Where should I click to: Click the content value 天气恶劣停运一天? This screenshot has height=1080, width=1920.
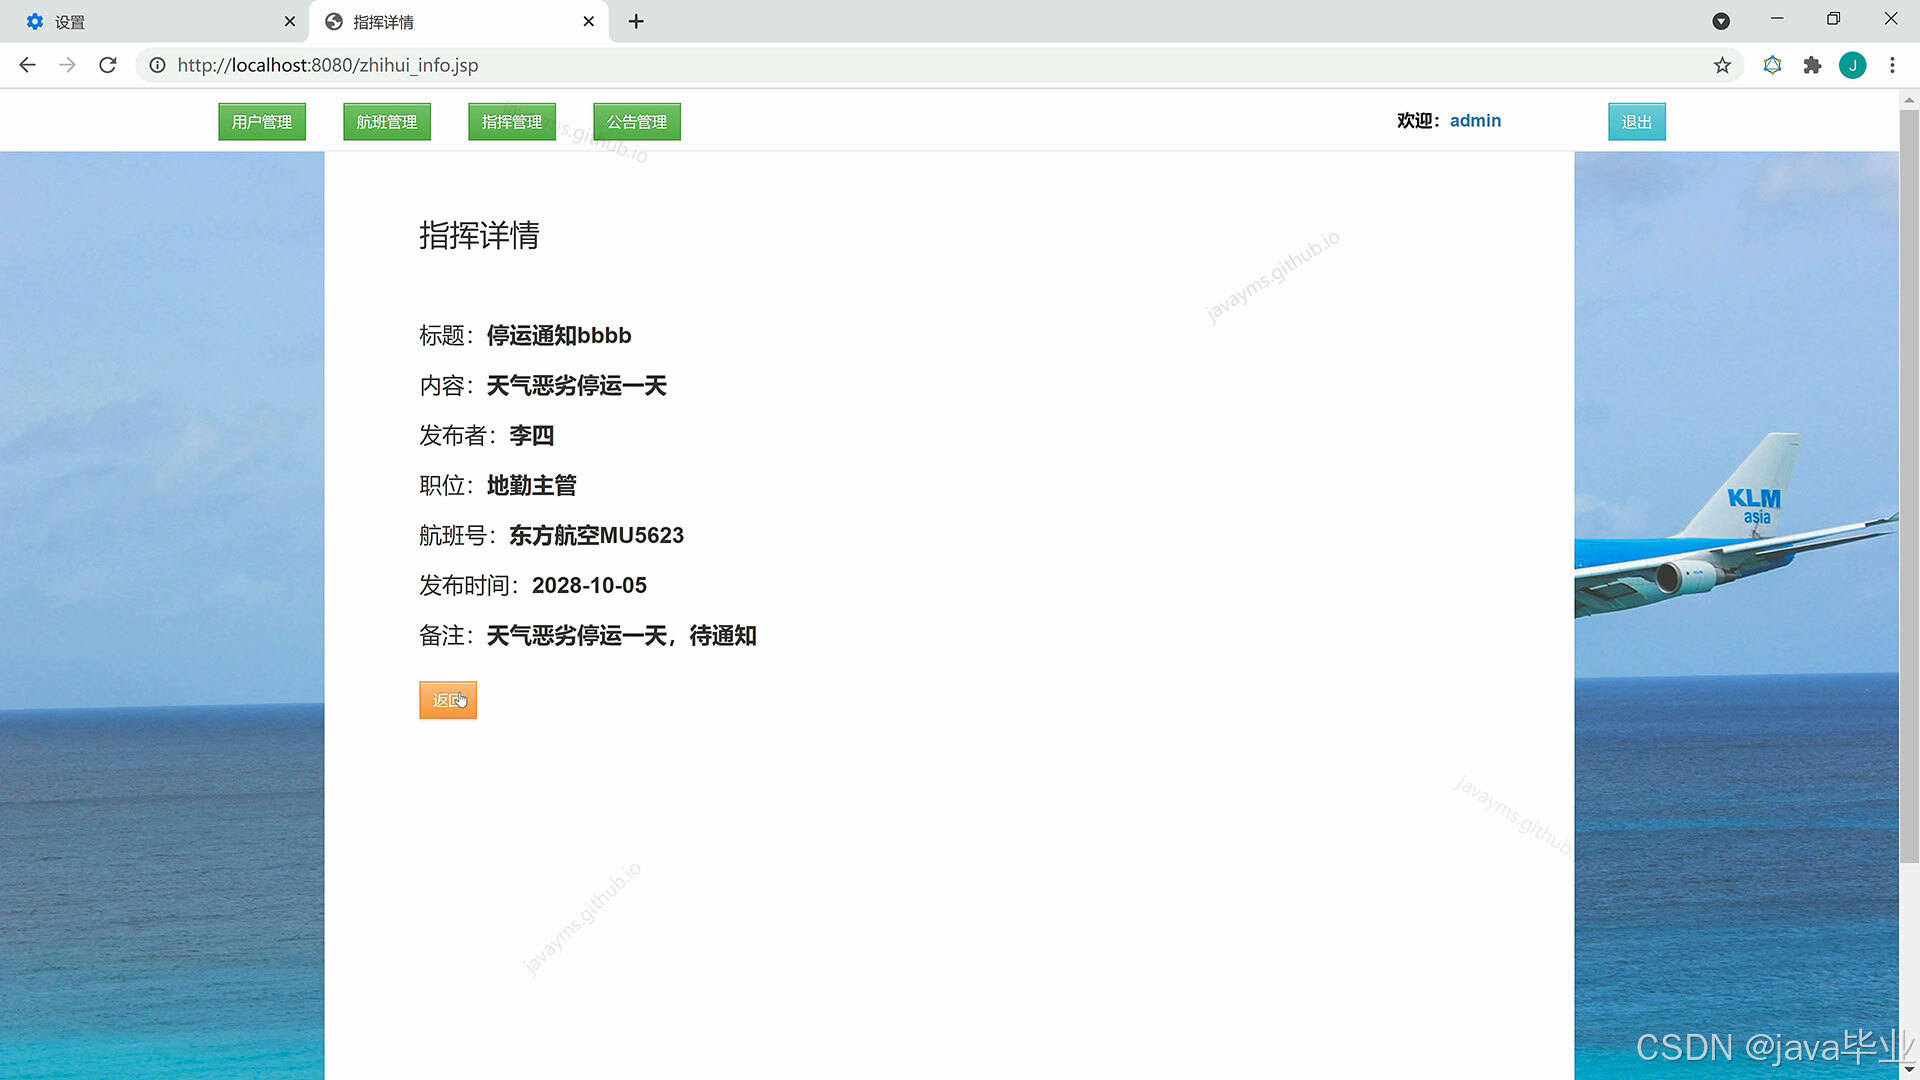[x=577, y=386]
